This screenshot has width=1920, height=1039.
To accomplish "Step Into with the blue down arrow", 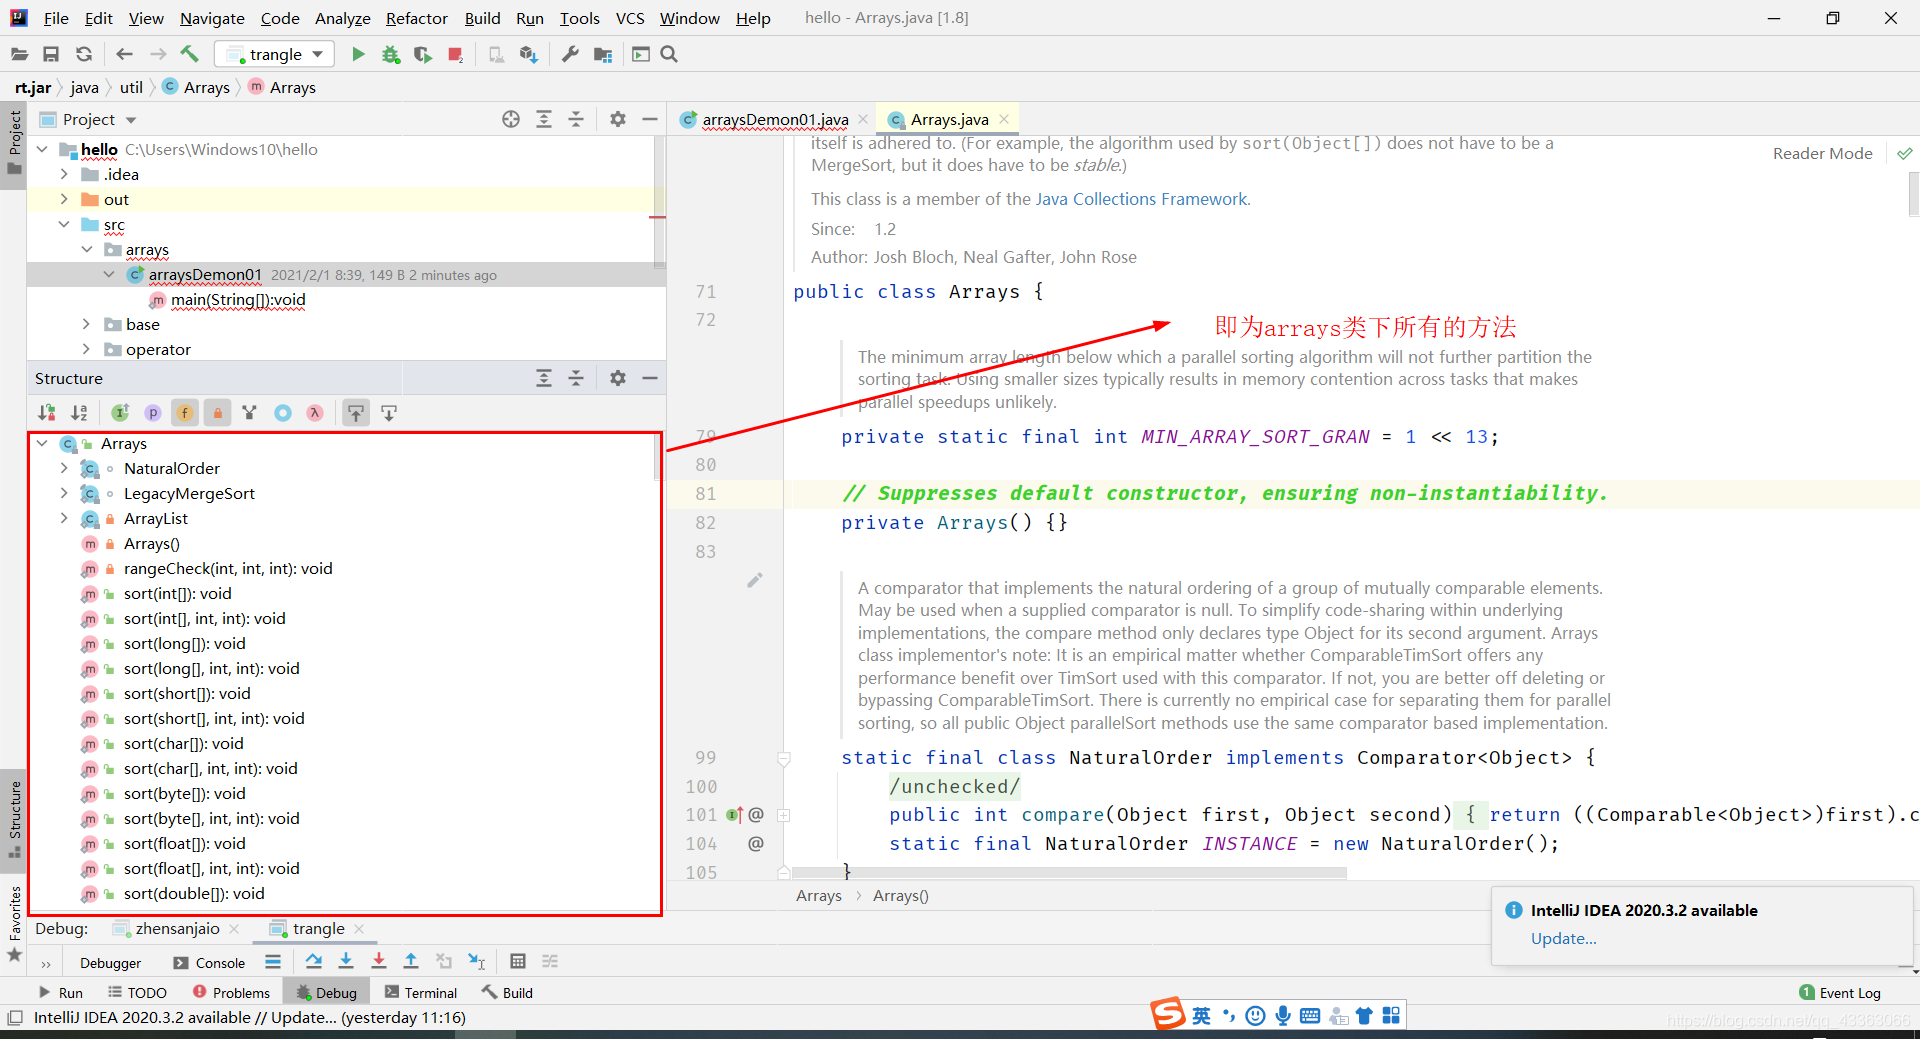I will coord(346,961).
